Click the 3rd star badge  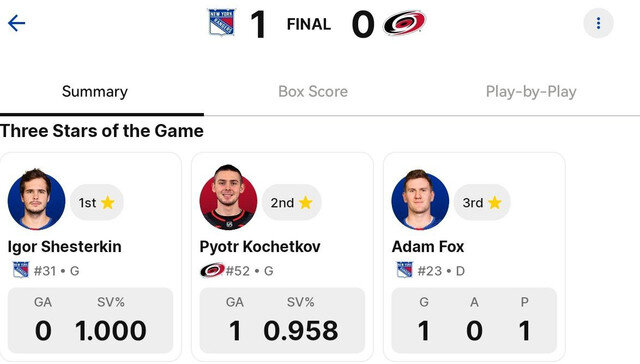click(x=482, y=202)
